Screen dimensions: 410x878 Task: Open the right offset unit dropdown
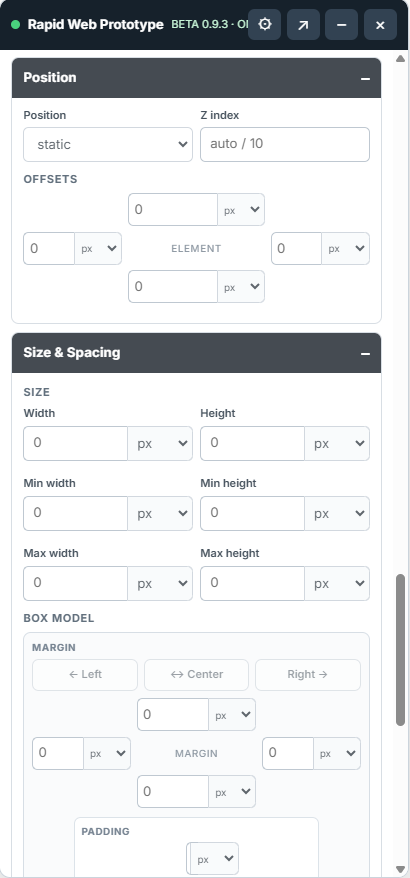point(346,249)
